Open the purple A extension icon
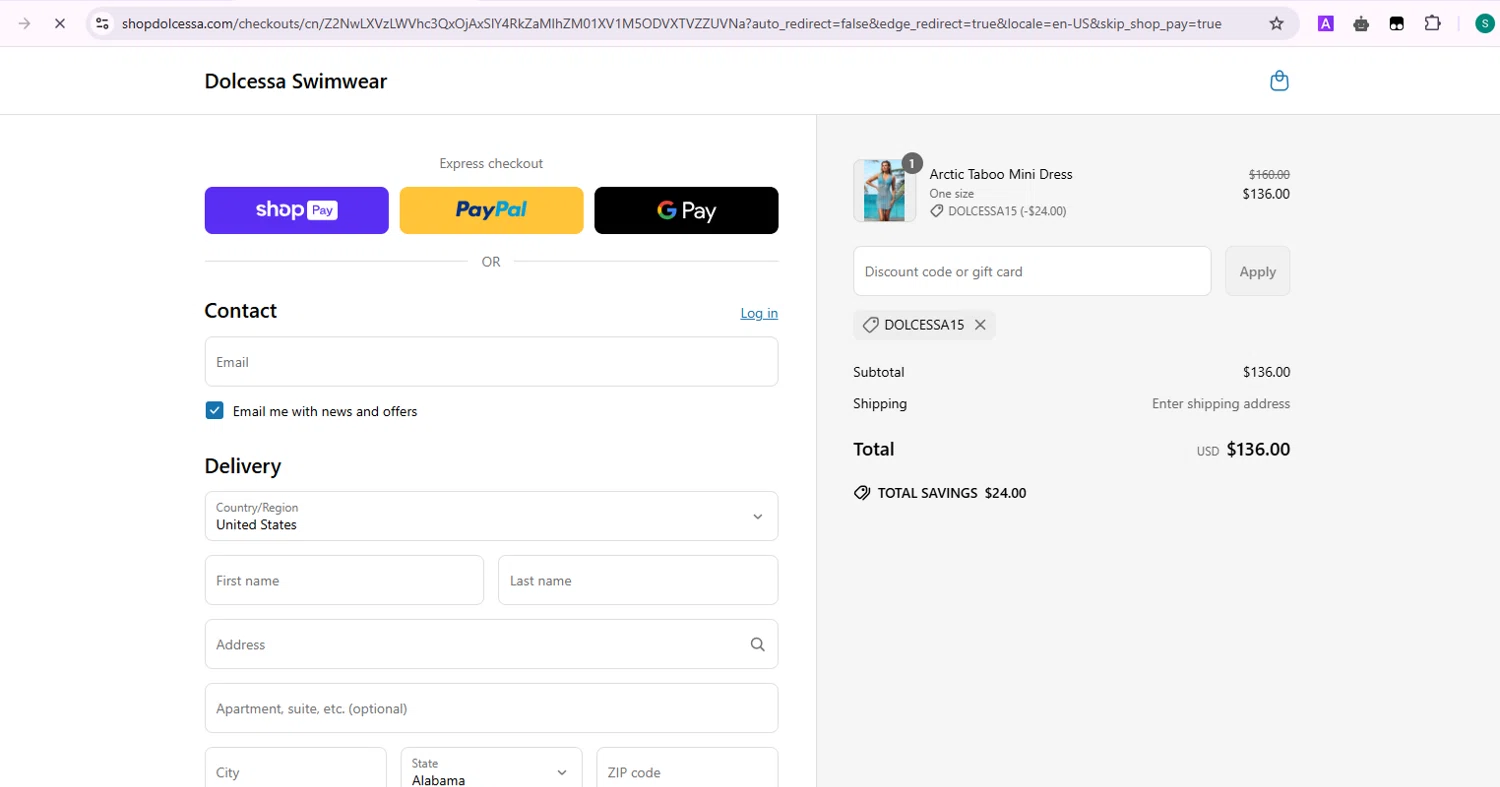 (x=1325, y=23)
